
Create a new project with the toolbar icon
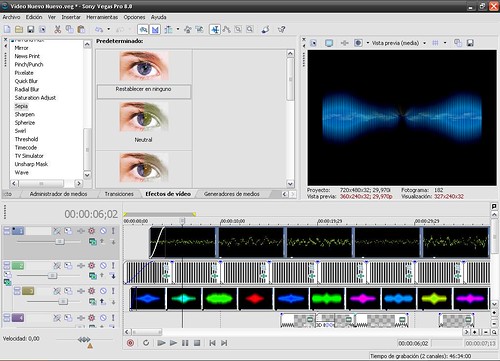point(7,29)
